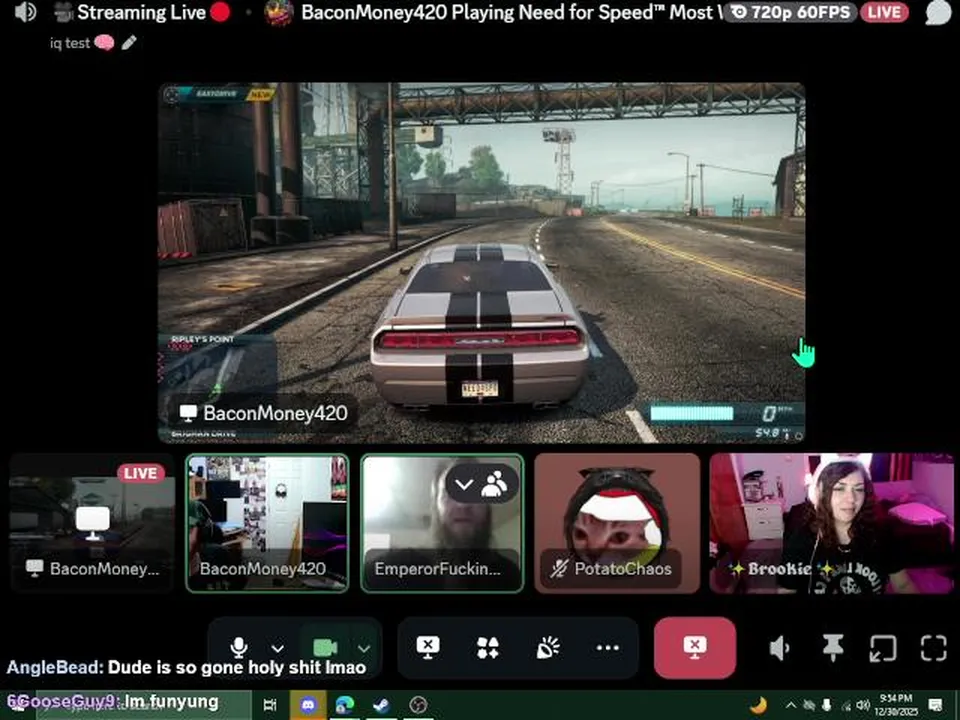Pin the stream with the pushpin icon
Image resolution: width=960 pixels, height=720 pixels.
click(x=832, y=647)
